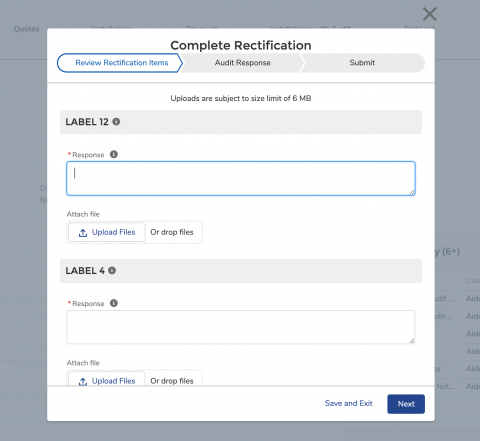Click the Next button
The width and height of the screenshot is (480, 441).
point(406,404)
